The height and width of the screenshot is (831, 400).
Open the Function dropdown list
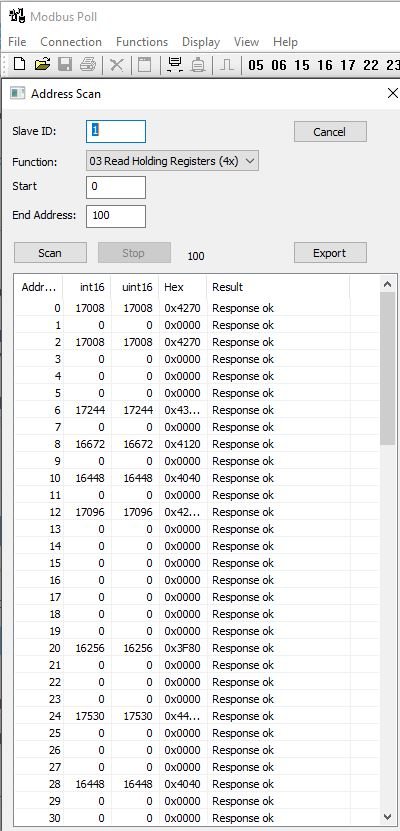click(x=172, y=161)
